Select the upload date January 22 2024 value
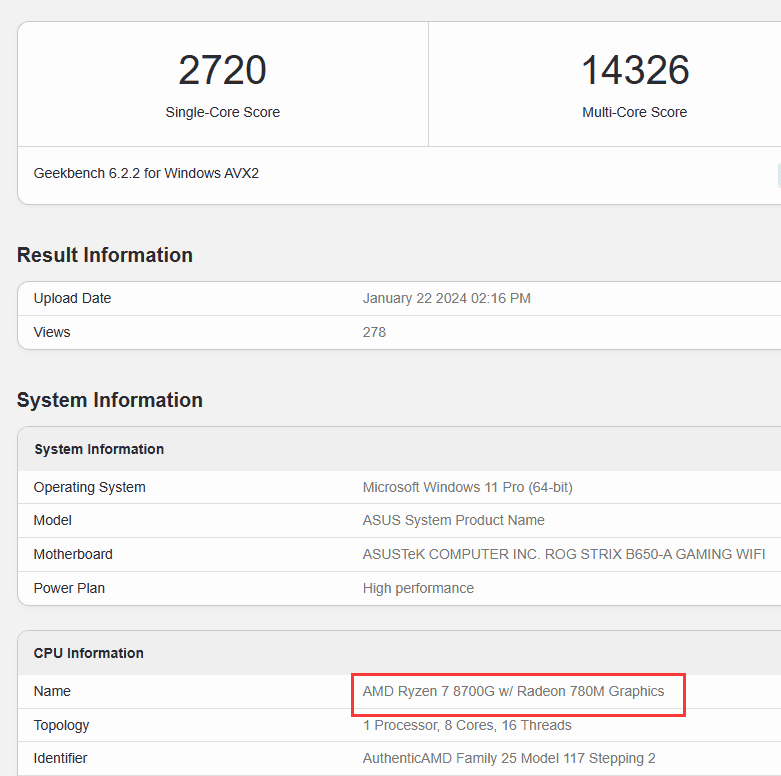Viewport: 781px width, 776px height. 446,298
